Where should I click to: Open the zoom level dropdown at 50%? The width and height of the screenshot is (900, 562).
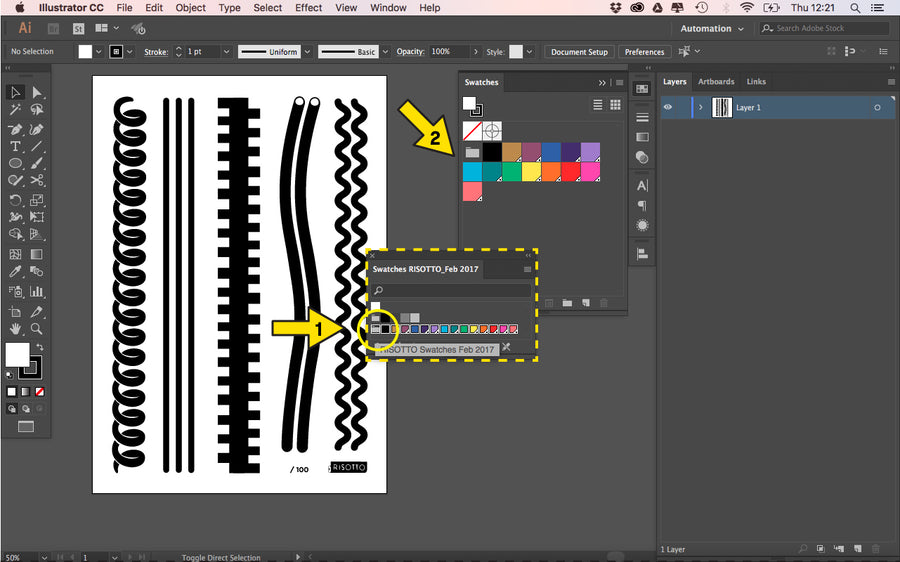click(x=44, y=557)
